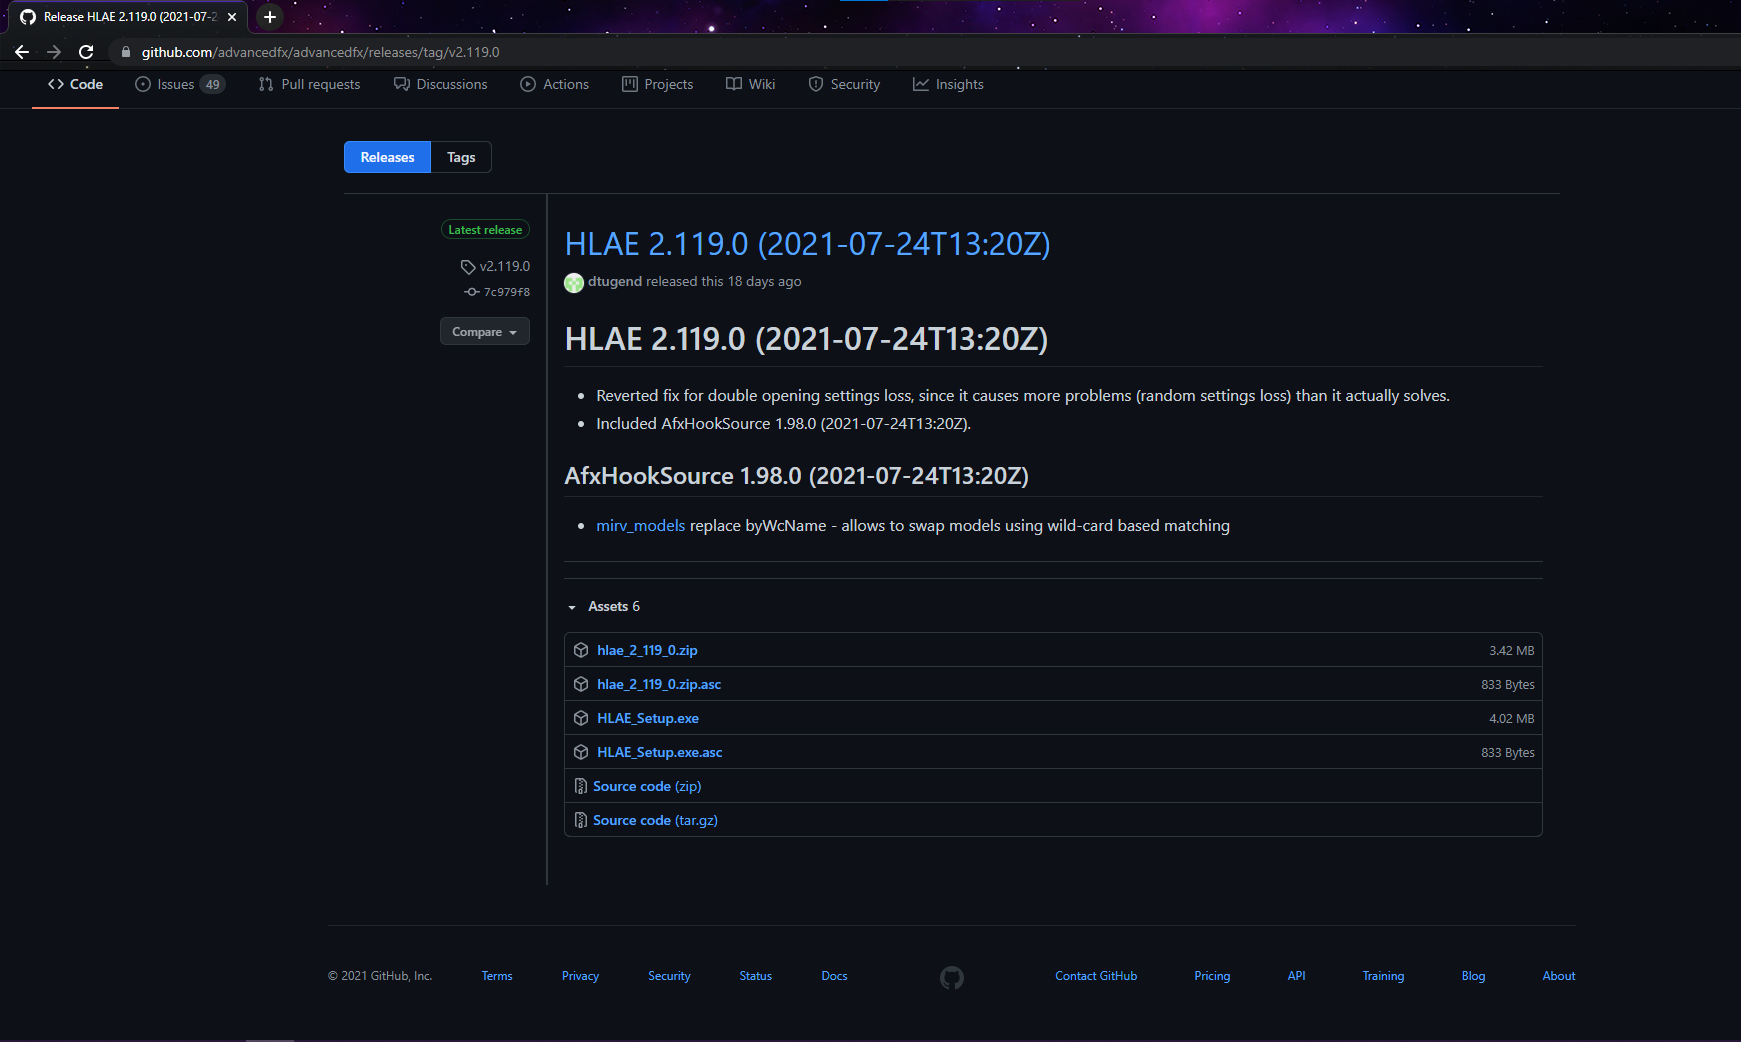The image size is (1741, 1042).
Task: Open the Contact GitHub link
Action: (x=1096, y=976)
